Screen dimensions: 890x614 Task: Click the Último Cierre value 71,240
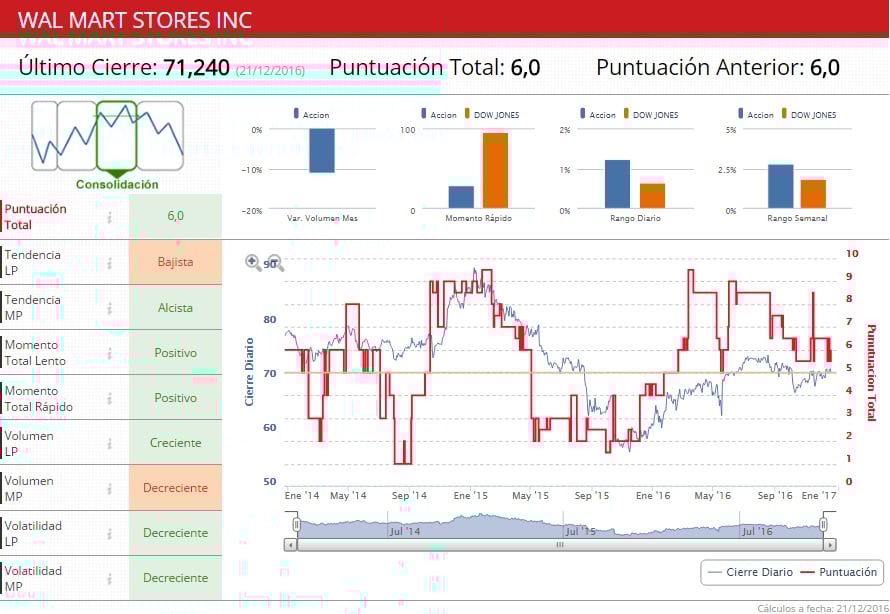click(196, 68)
